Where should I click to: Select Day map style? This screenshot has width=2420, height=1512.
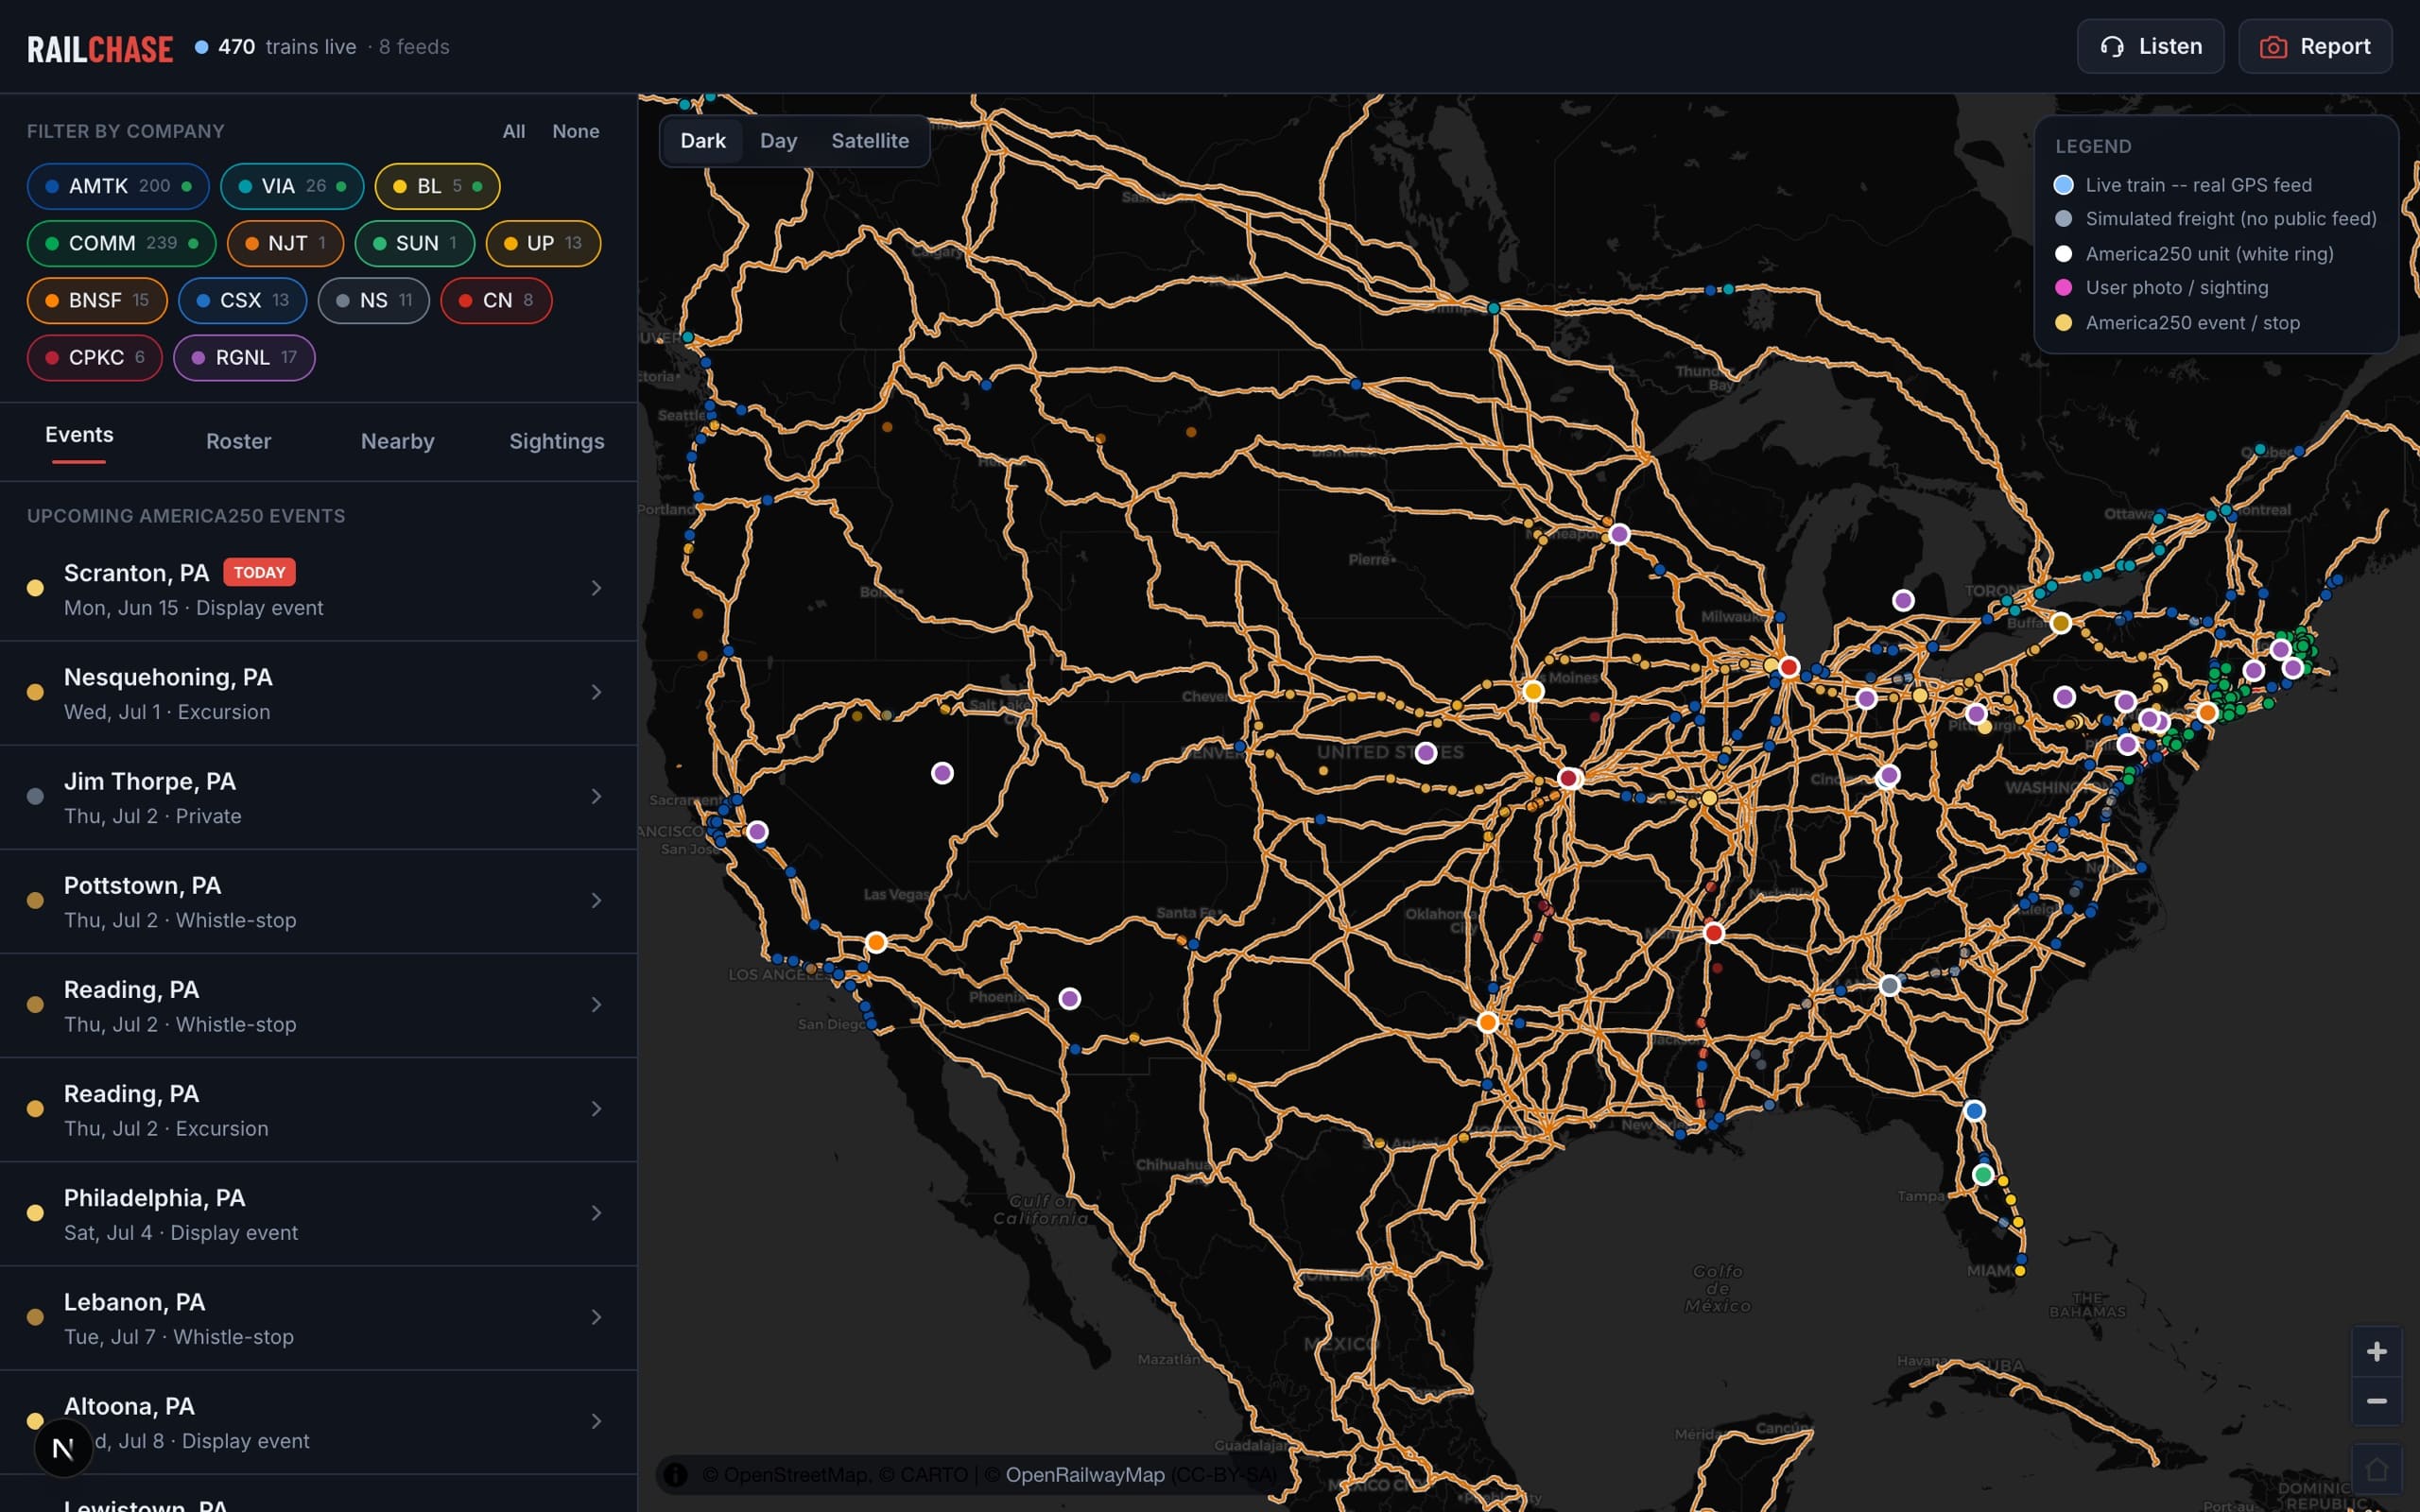[778, 141]
